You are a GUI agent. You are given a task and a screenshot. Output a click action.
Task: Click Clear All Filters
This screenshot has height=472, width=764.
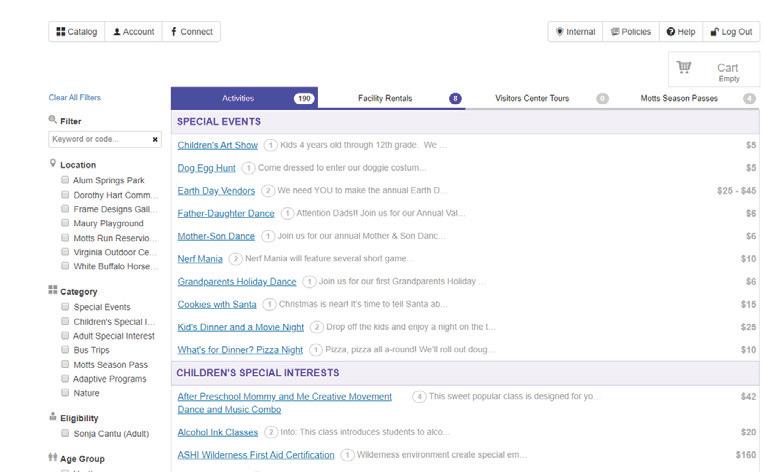click(75, 97)
